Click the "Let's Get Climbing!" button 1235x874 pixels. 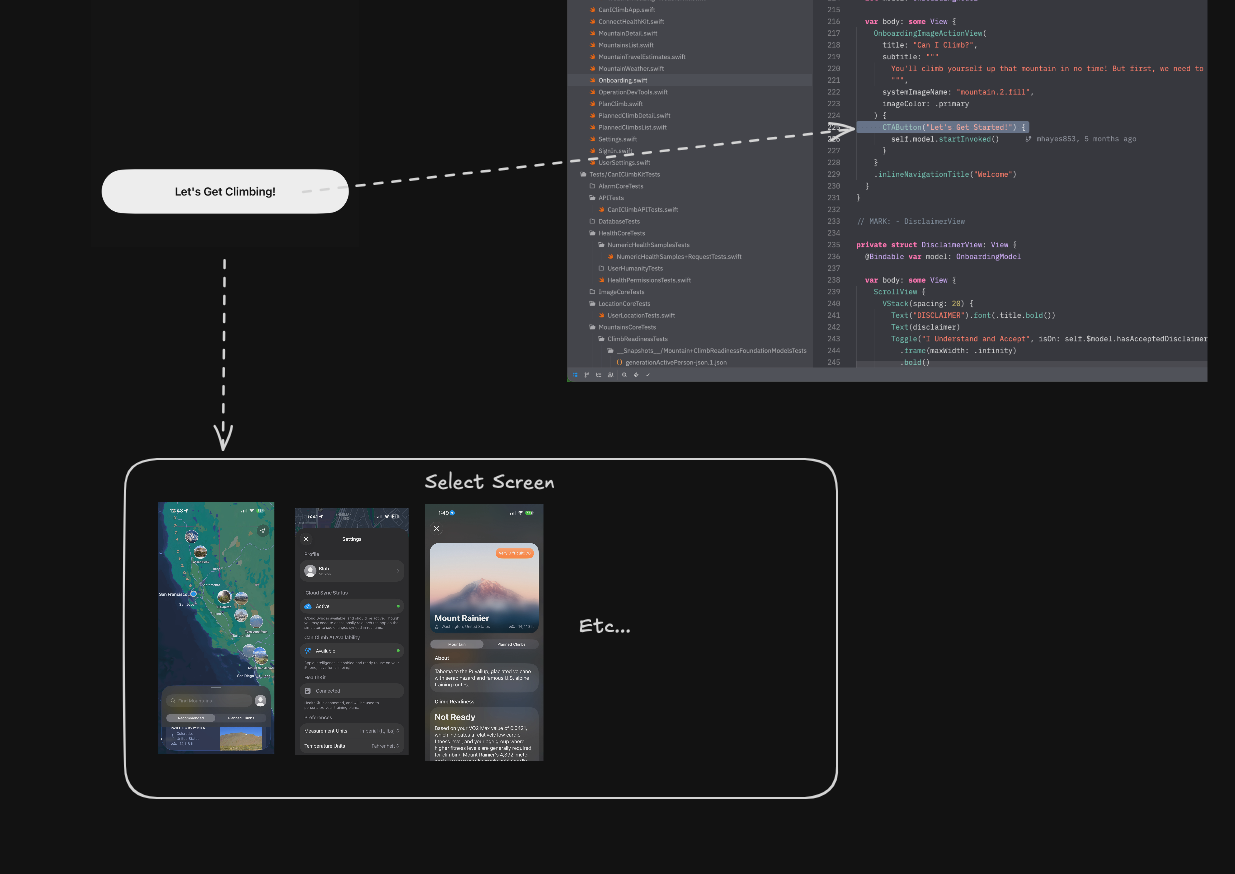click(224, 191)
